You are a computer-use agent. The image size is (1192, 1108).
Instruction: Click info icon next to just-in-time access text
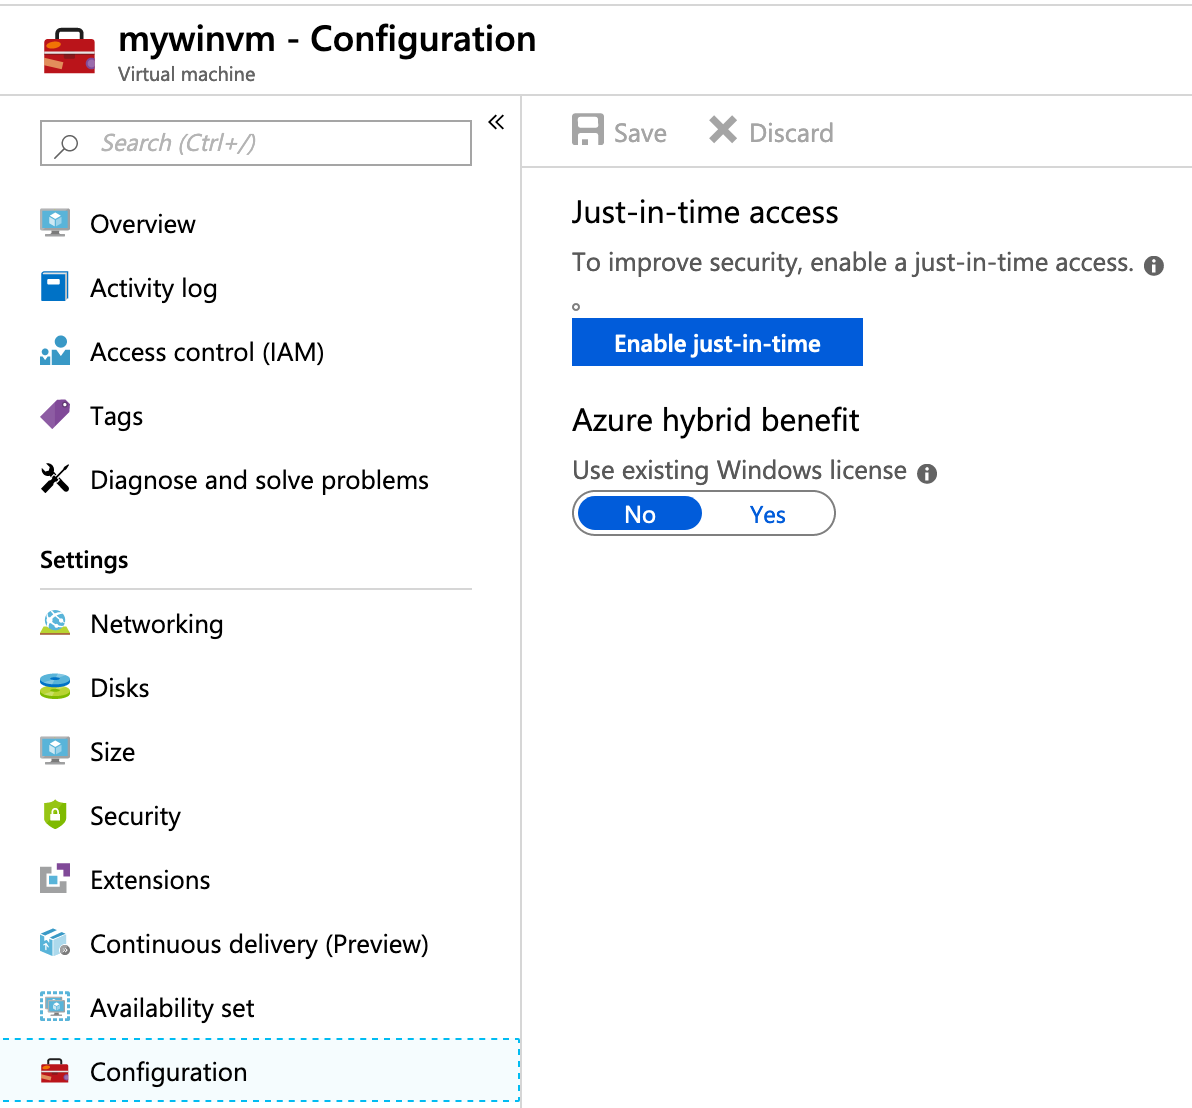(x=1154, y=265)
